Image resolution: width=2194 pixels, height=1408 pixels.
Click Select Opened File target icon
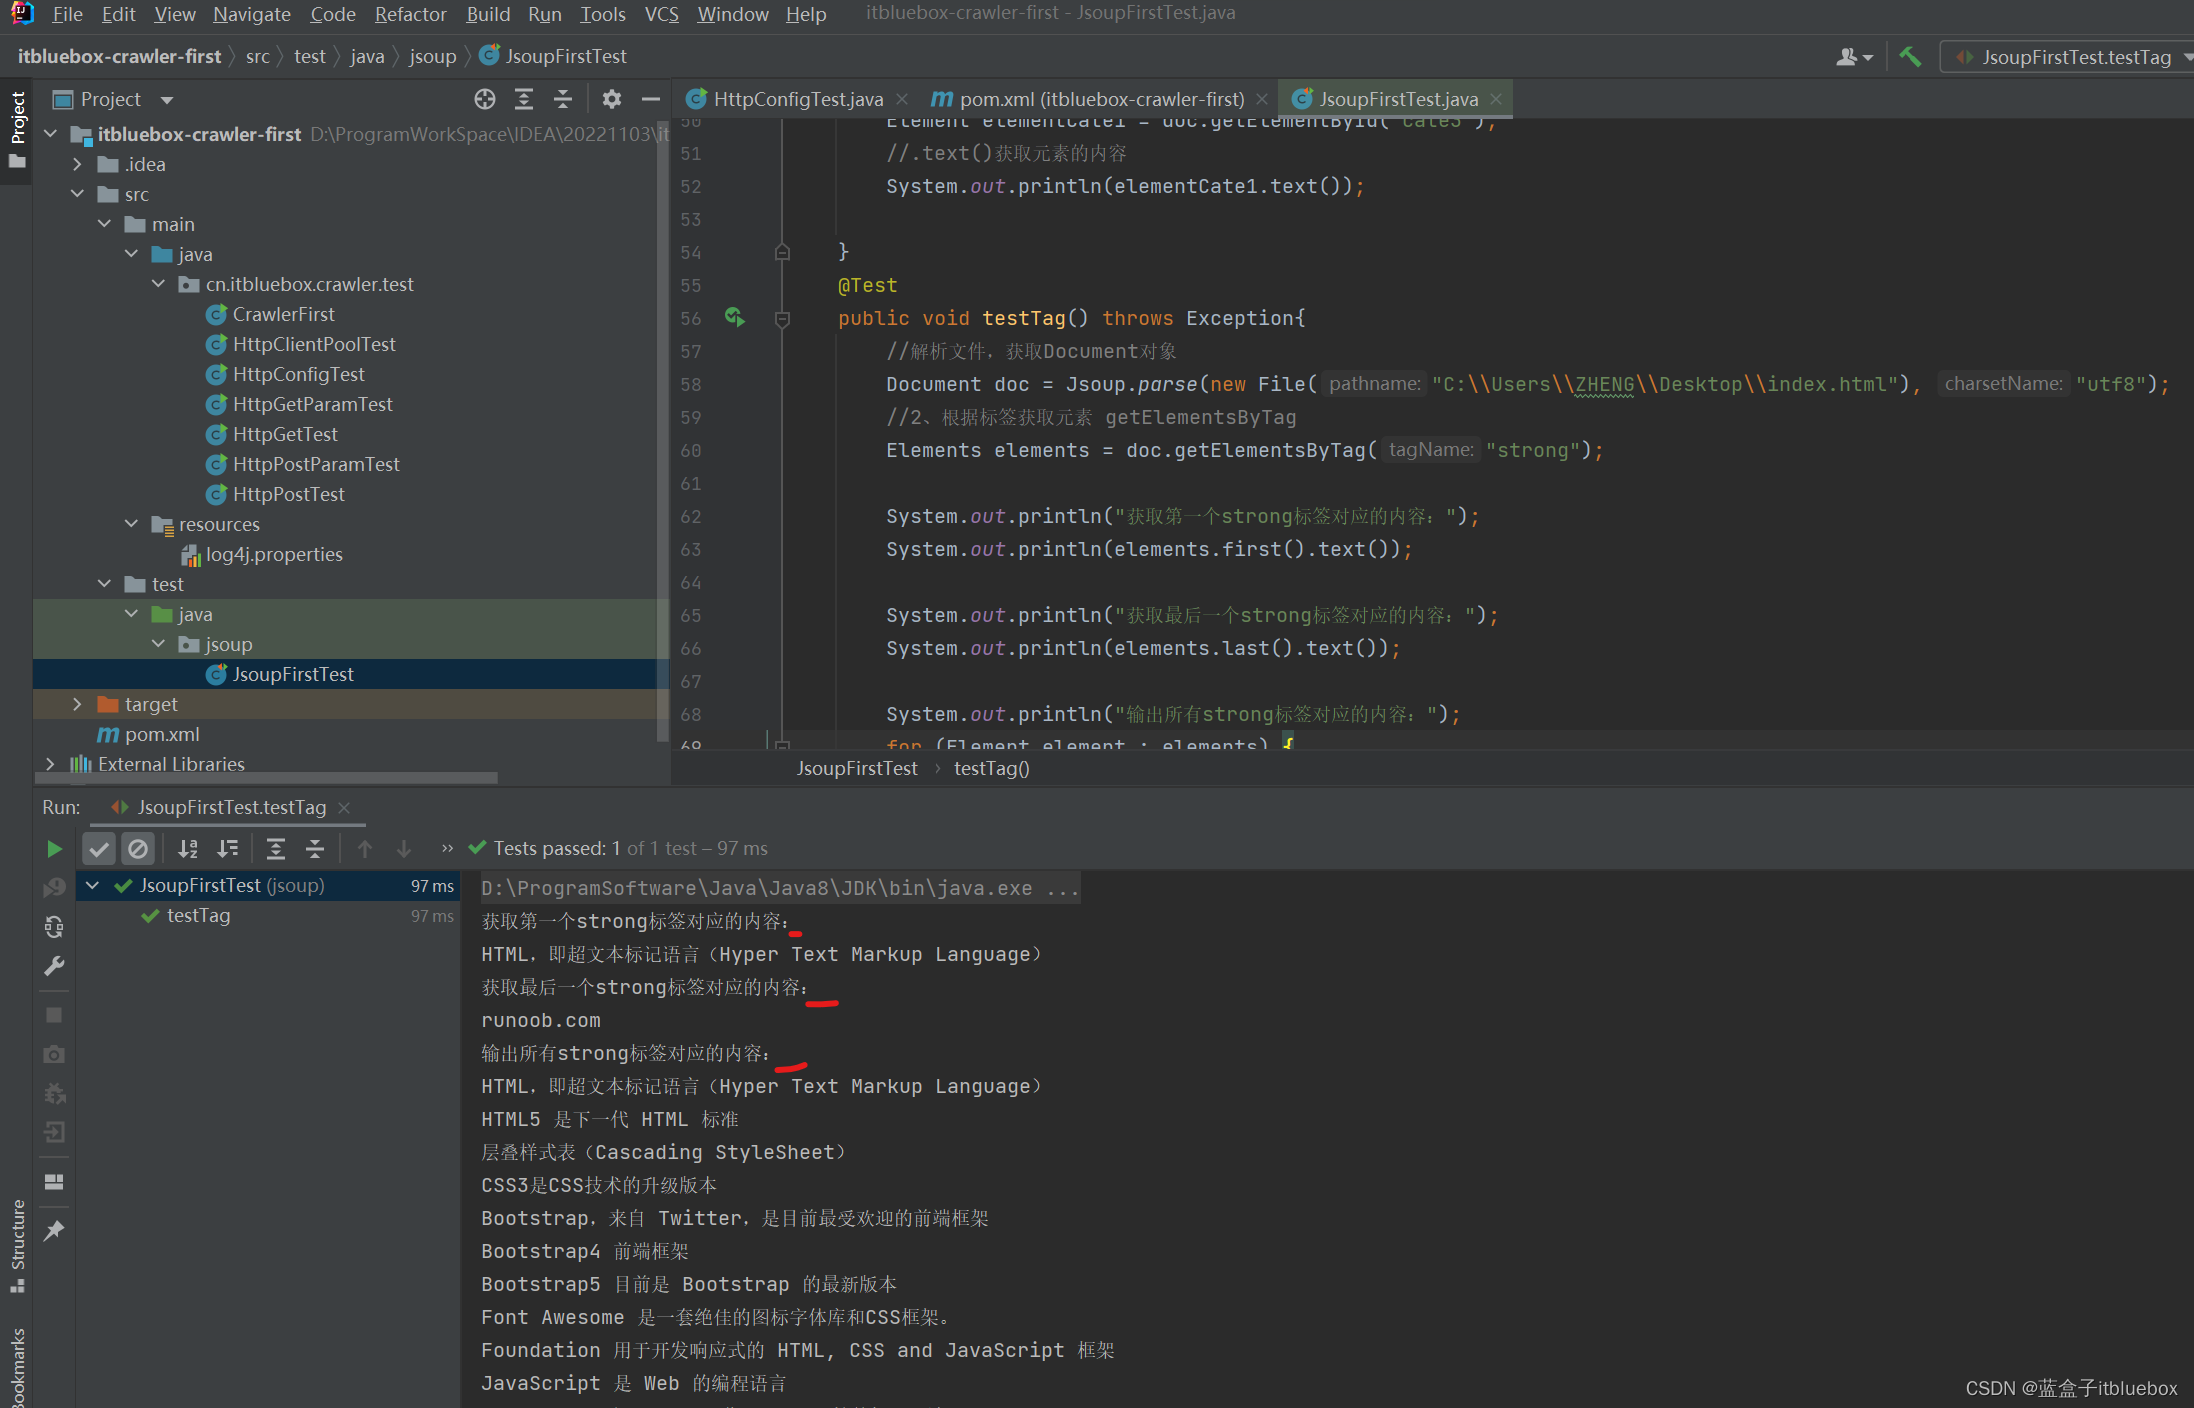pyautogui.click(x=485, y=99)
